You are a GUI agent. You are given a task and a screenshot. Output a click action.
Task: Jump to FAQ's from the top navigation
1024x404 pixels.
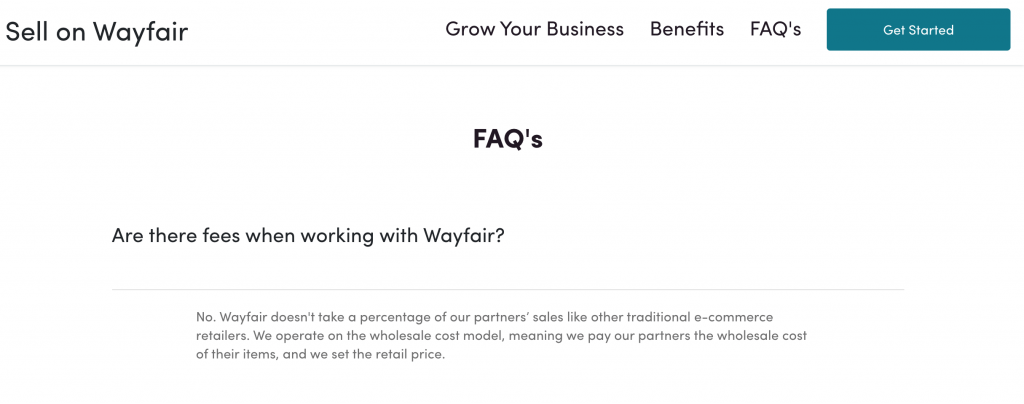(775, 29)
